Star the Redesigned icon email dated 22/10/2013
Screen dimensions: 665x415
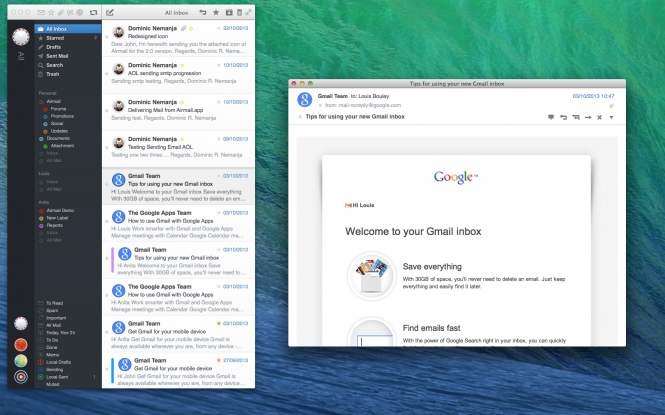[x=219, y=28]
